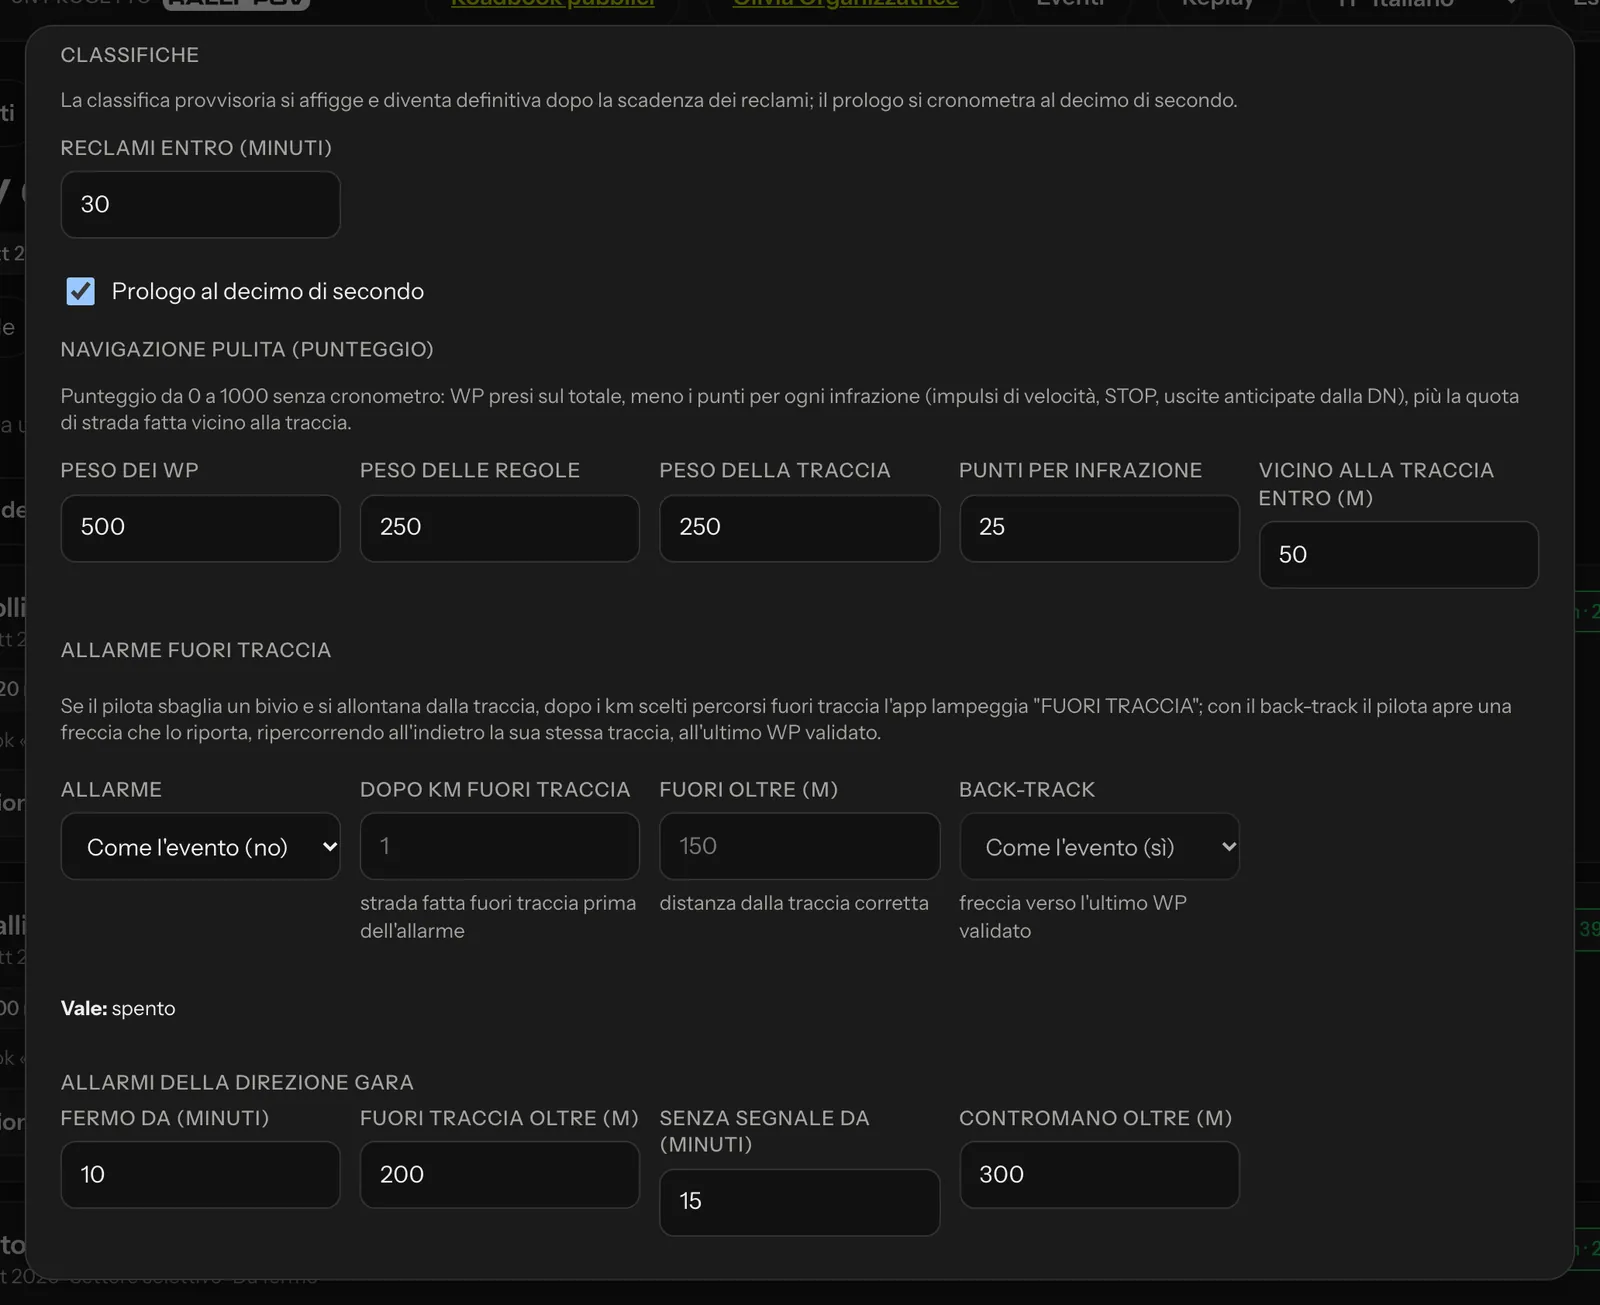
Task: Edit the Vicino alla traccia entro field
Action: click(1398, 555)
